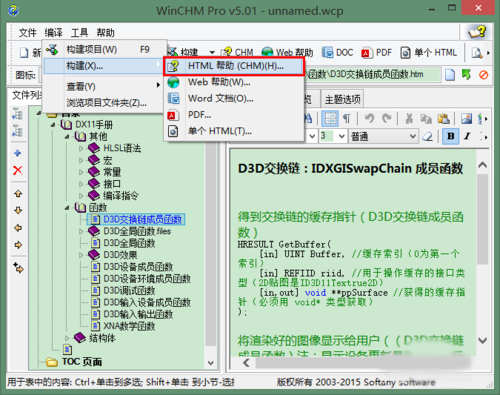The image size is (500, 395).
Task: Switch to the 主题选项 tab
Action: point(342,99)
